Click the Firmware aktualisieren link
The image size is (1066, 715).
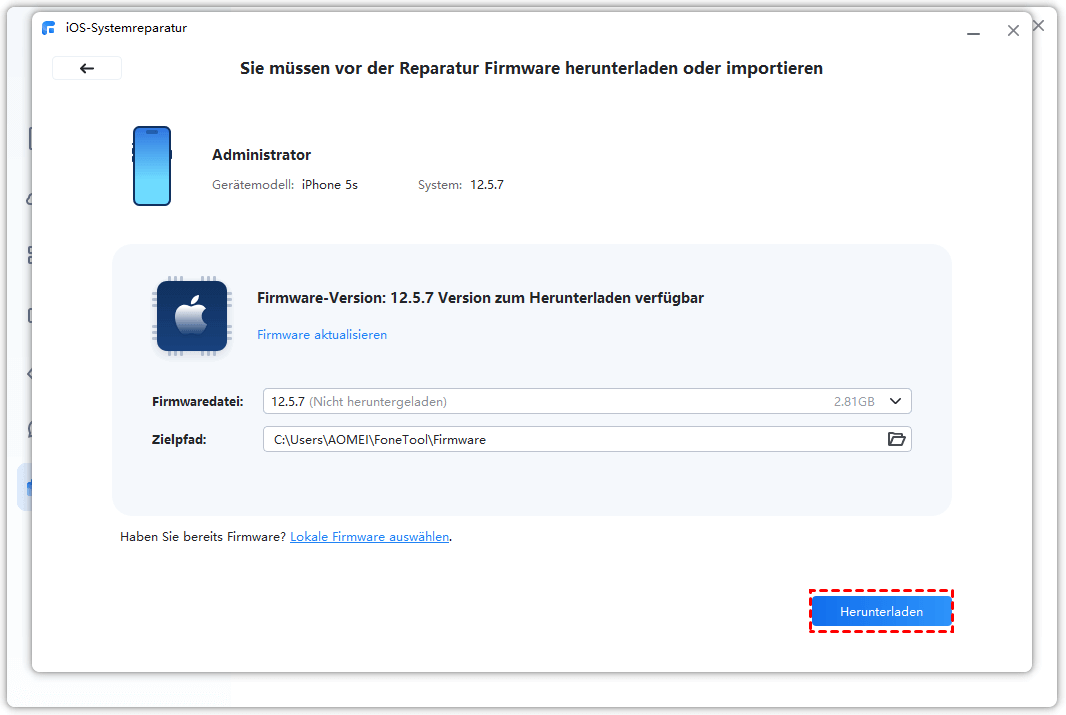(322, 335)
